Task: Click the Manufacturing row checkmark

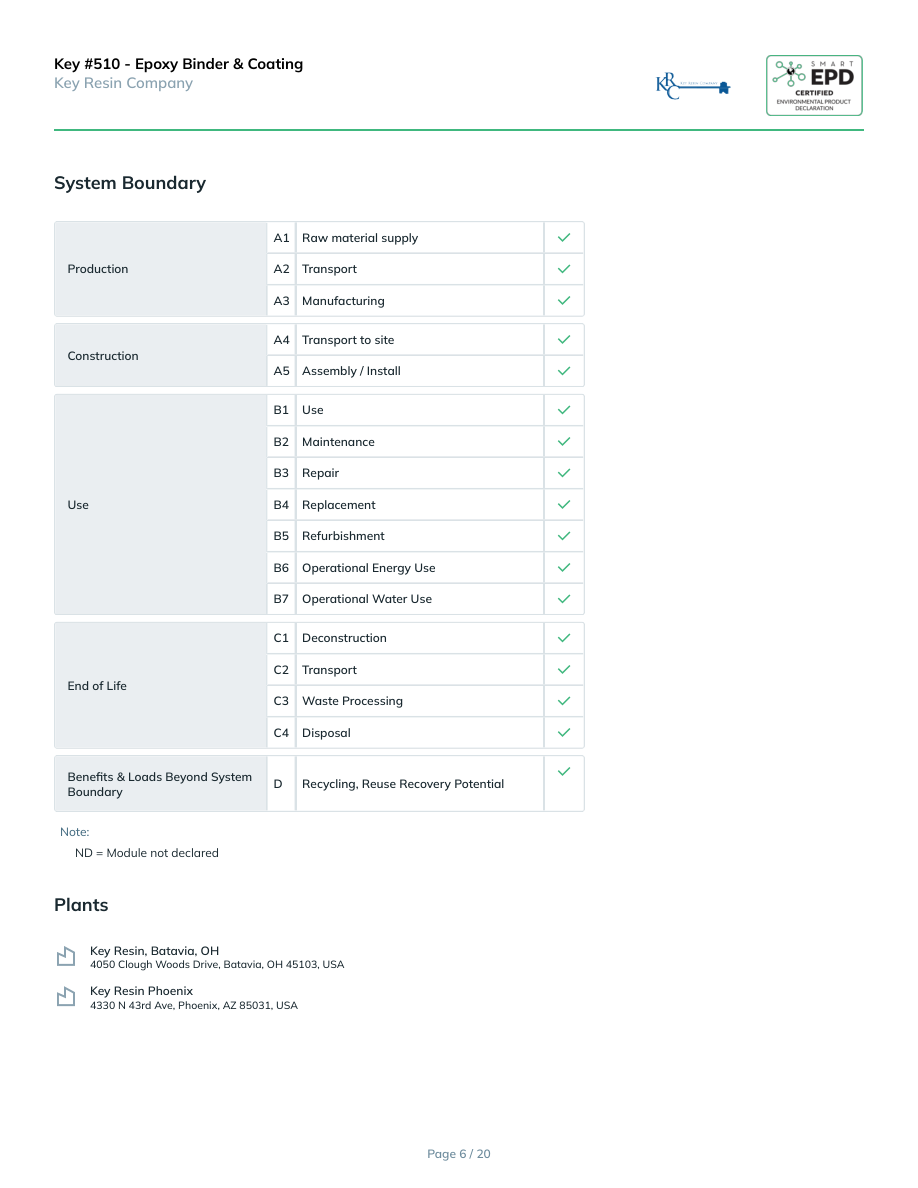Action: click(564, 301)
